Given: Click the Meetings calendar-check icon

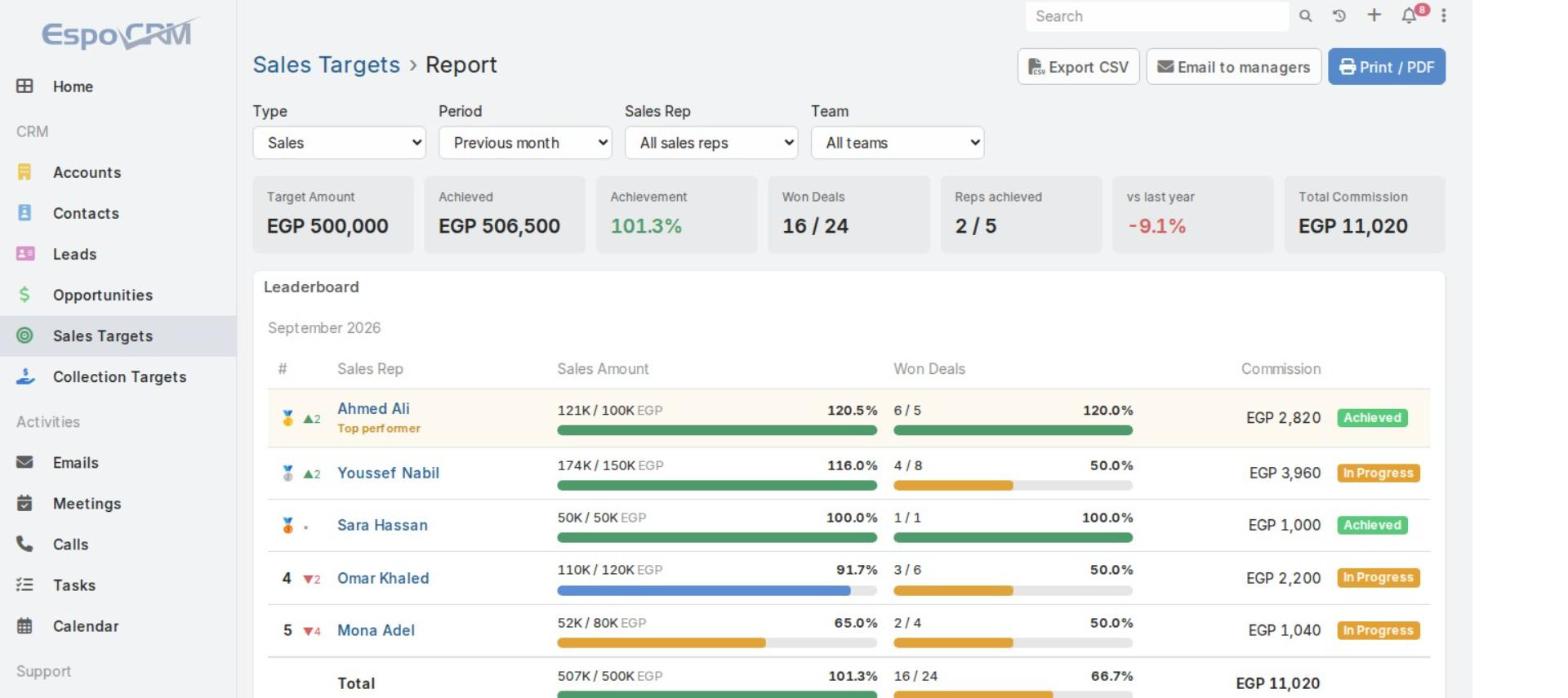Looking at the screenshot, I should [25, 503].
